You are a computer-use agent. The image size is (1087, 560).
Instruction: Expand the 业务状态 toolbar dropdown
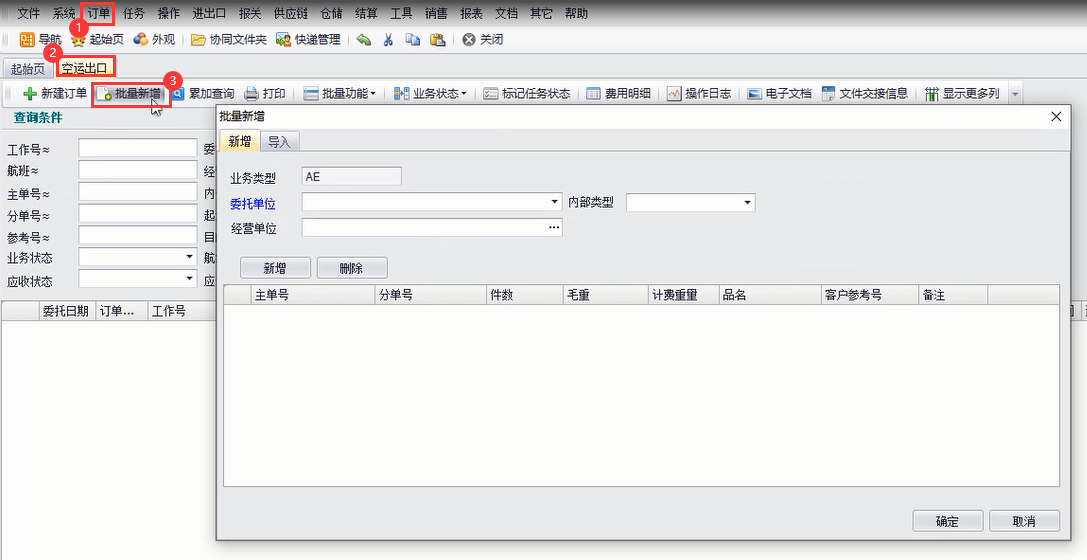pyautogui.click(x=431, y=94)
